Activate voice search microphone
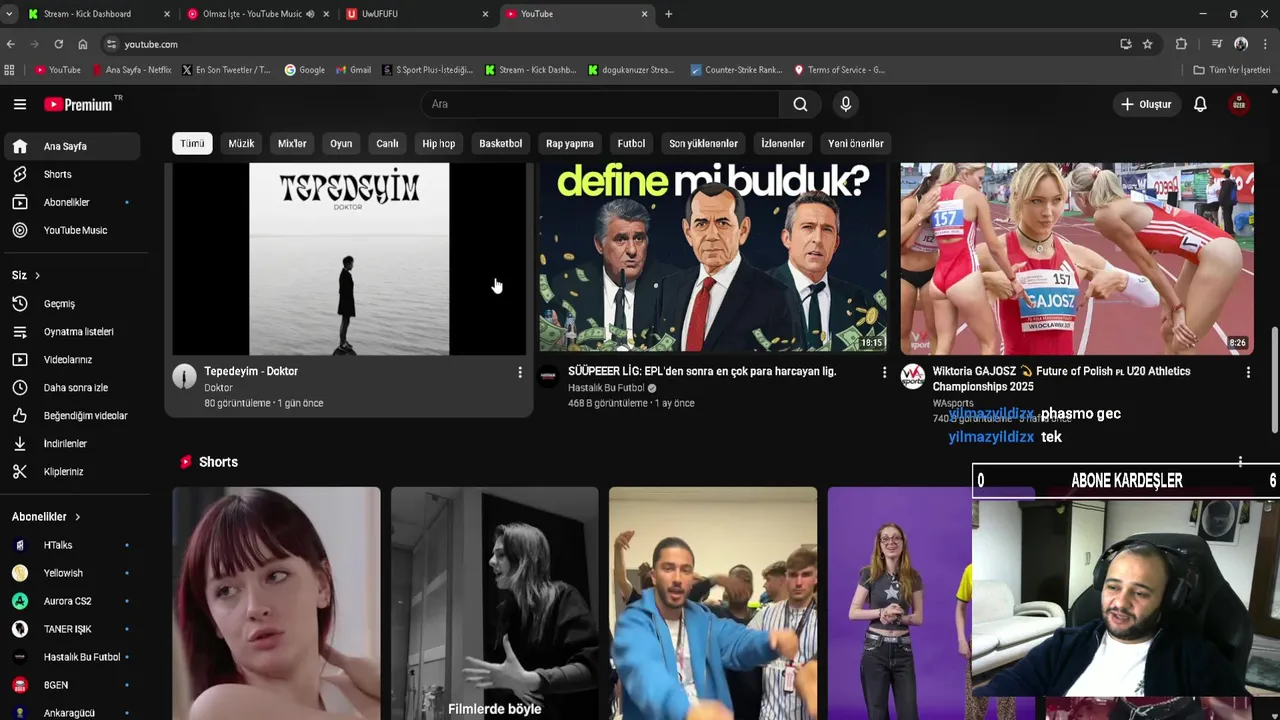This screenshot has height=720, width=1280. tap(846, 104)
